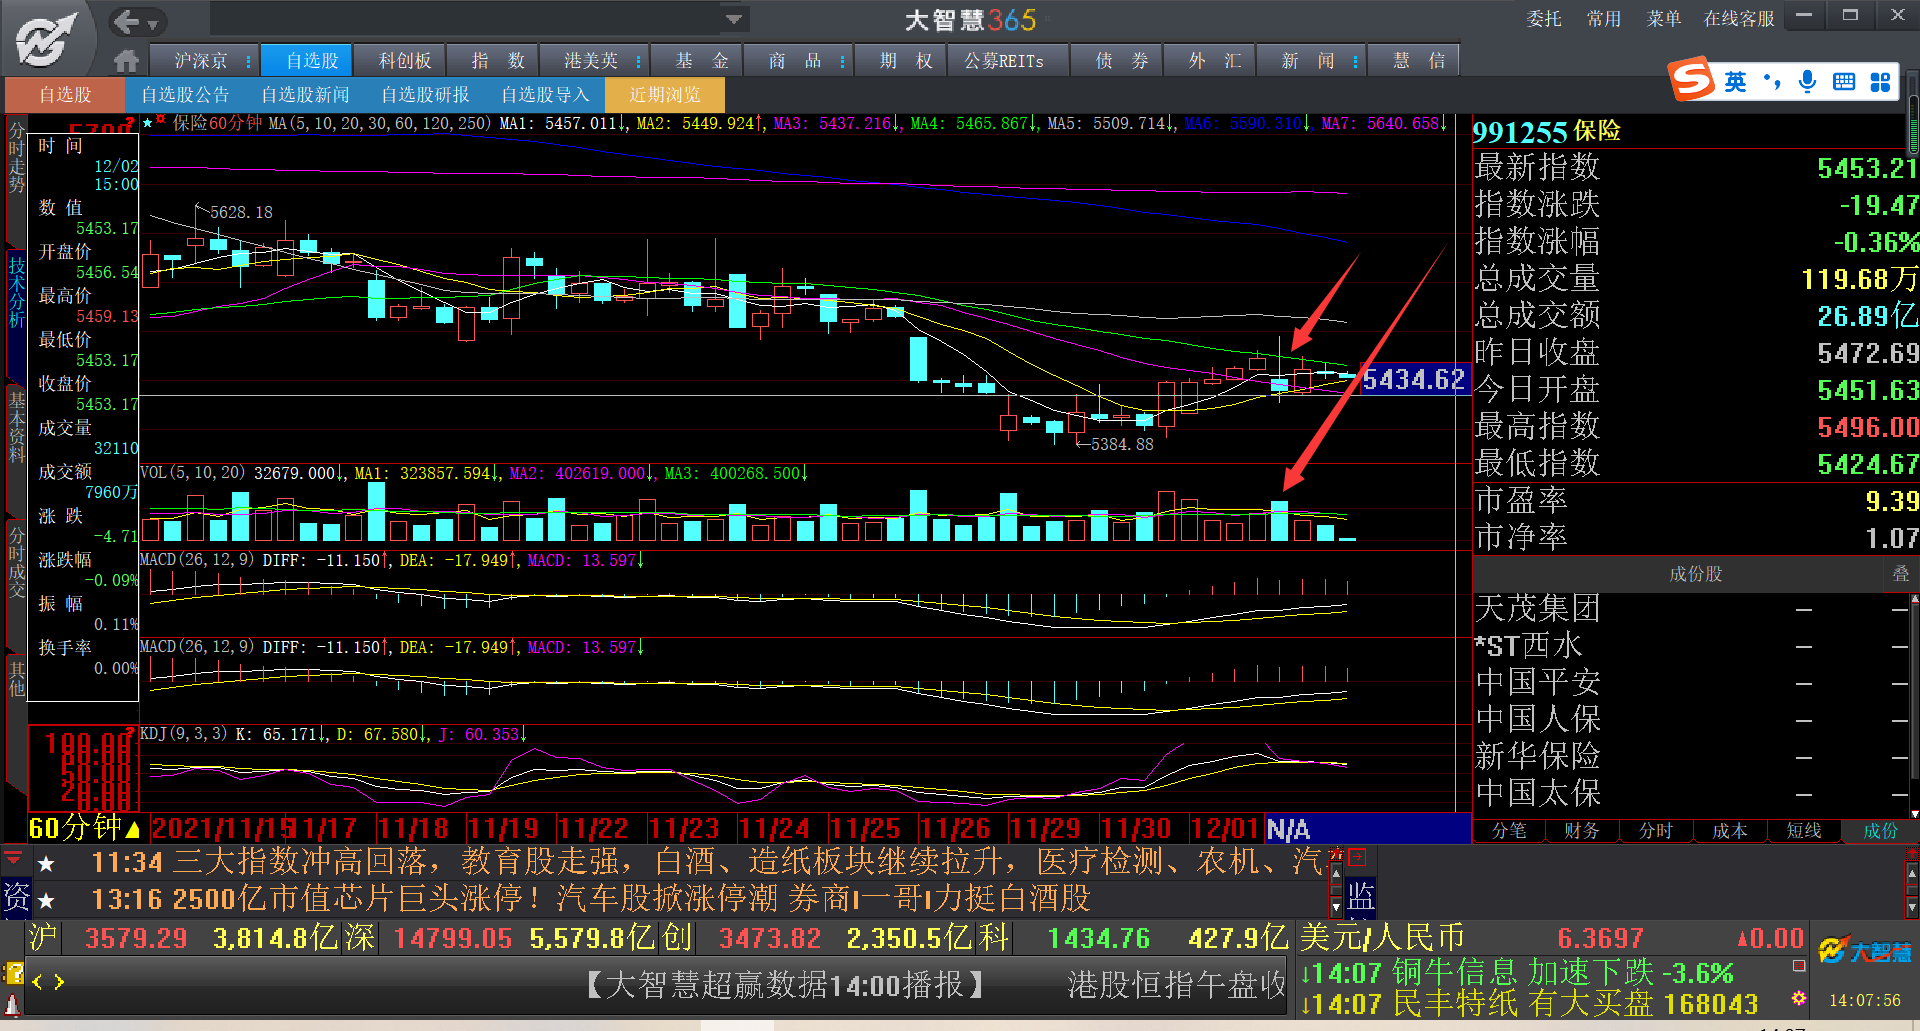Click the red arrow box icon near 监

[x=1357, y=857]
